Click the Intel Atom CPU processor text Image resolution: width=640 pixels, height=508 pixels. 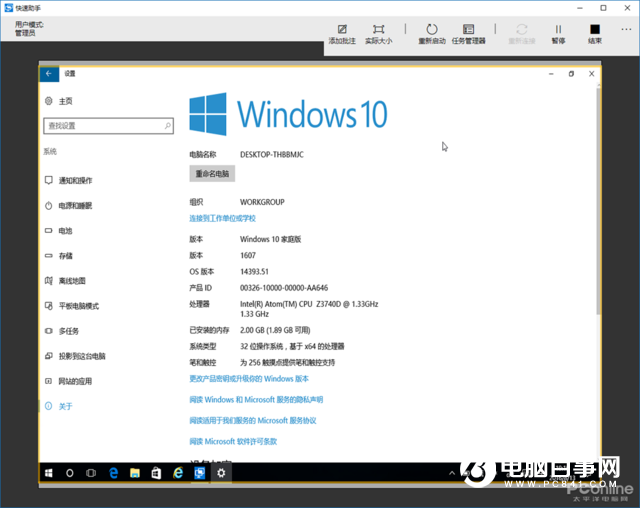[309, 309]
